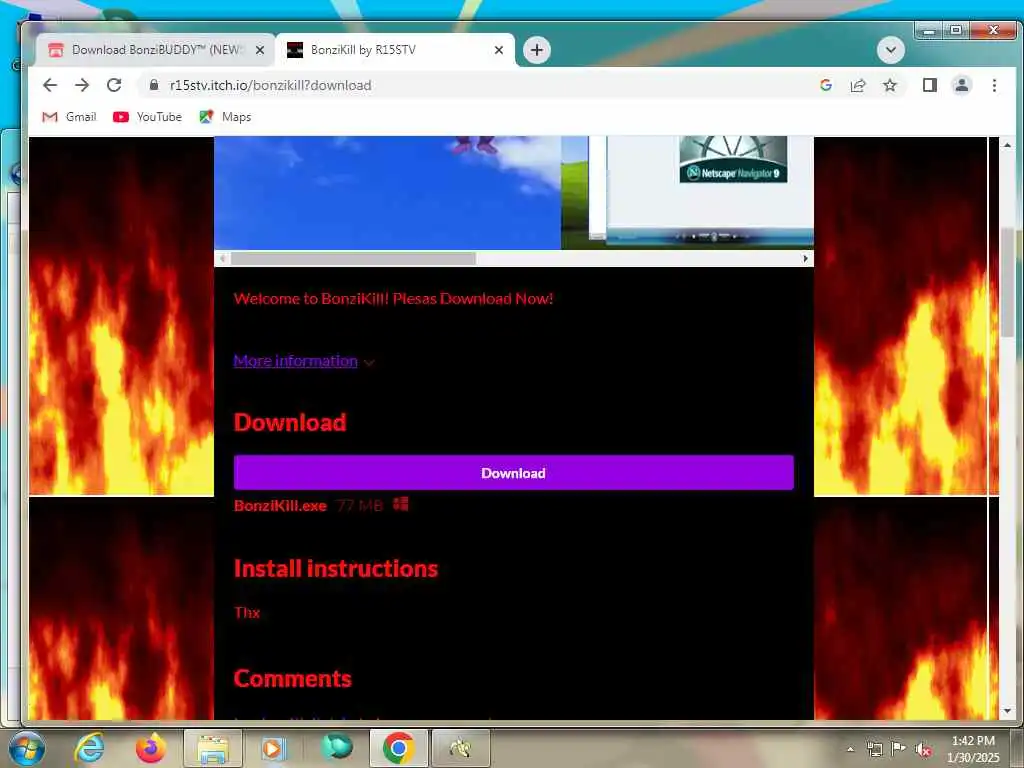Click the gallery horizontal scrollbar thumb
The width and height of the screenshot is (1024, 768).
click(x=353, y=259)
